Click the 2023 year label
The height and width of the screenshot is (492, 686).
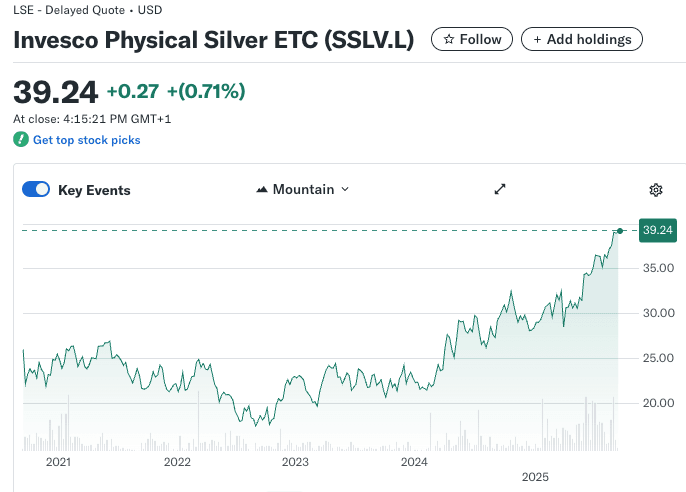295,462
